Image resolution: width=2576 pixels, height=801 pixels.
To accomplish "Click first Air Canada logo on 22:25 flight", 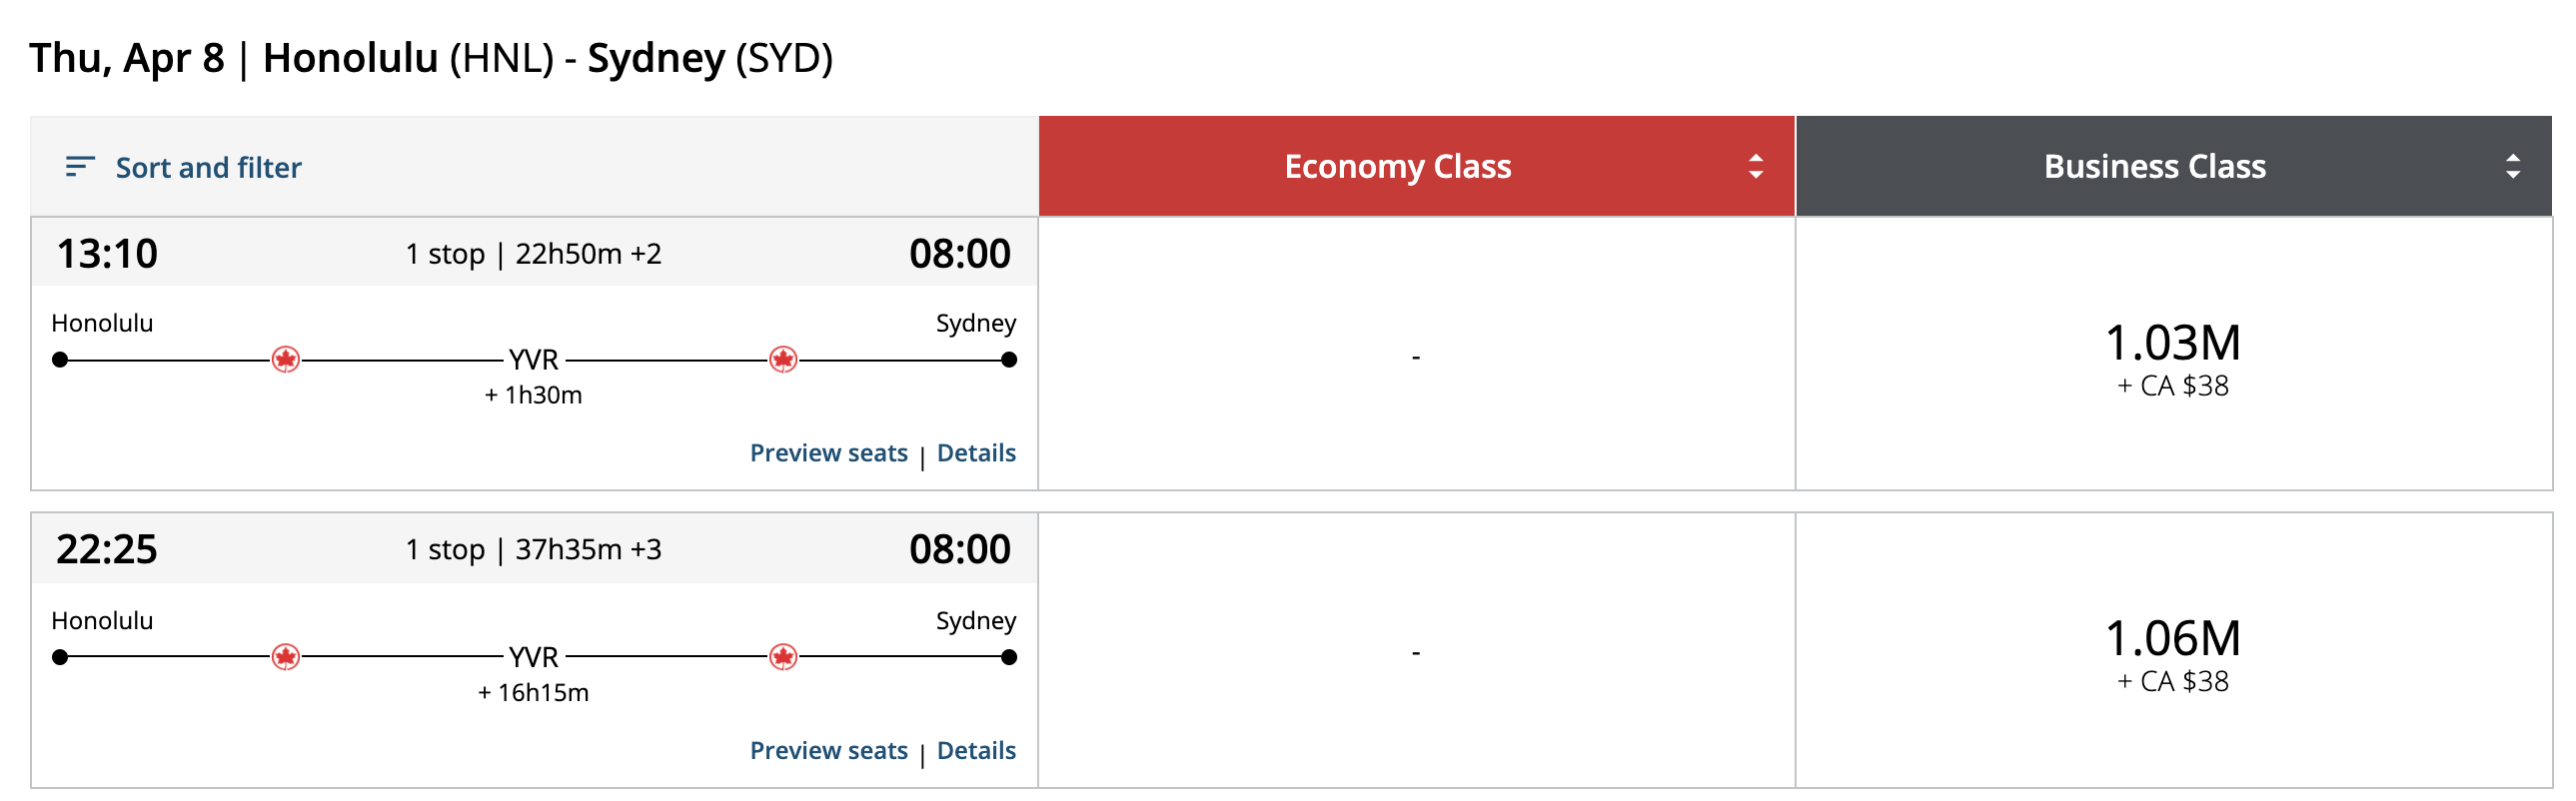I will (286, 657).
